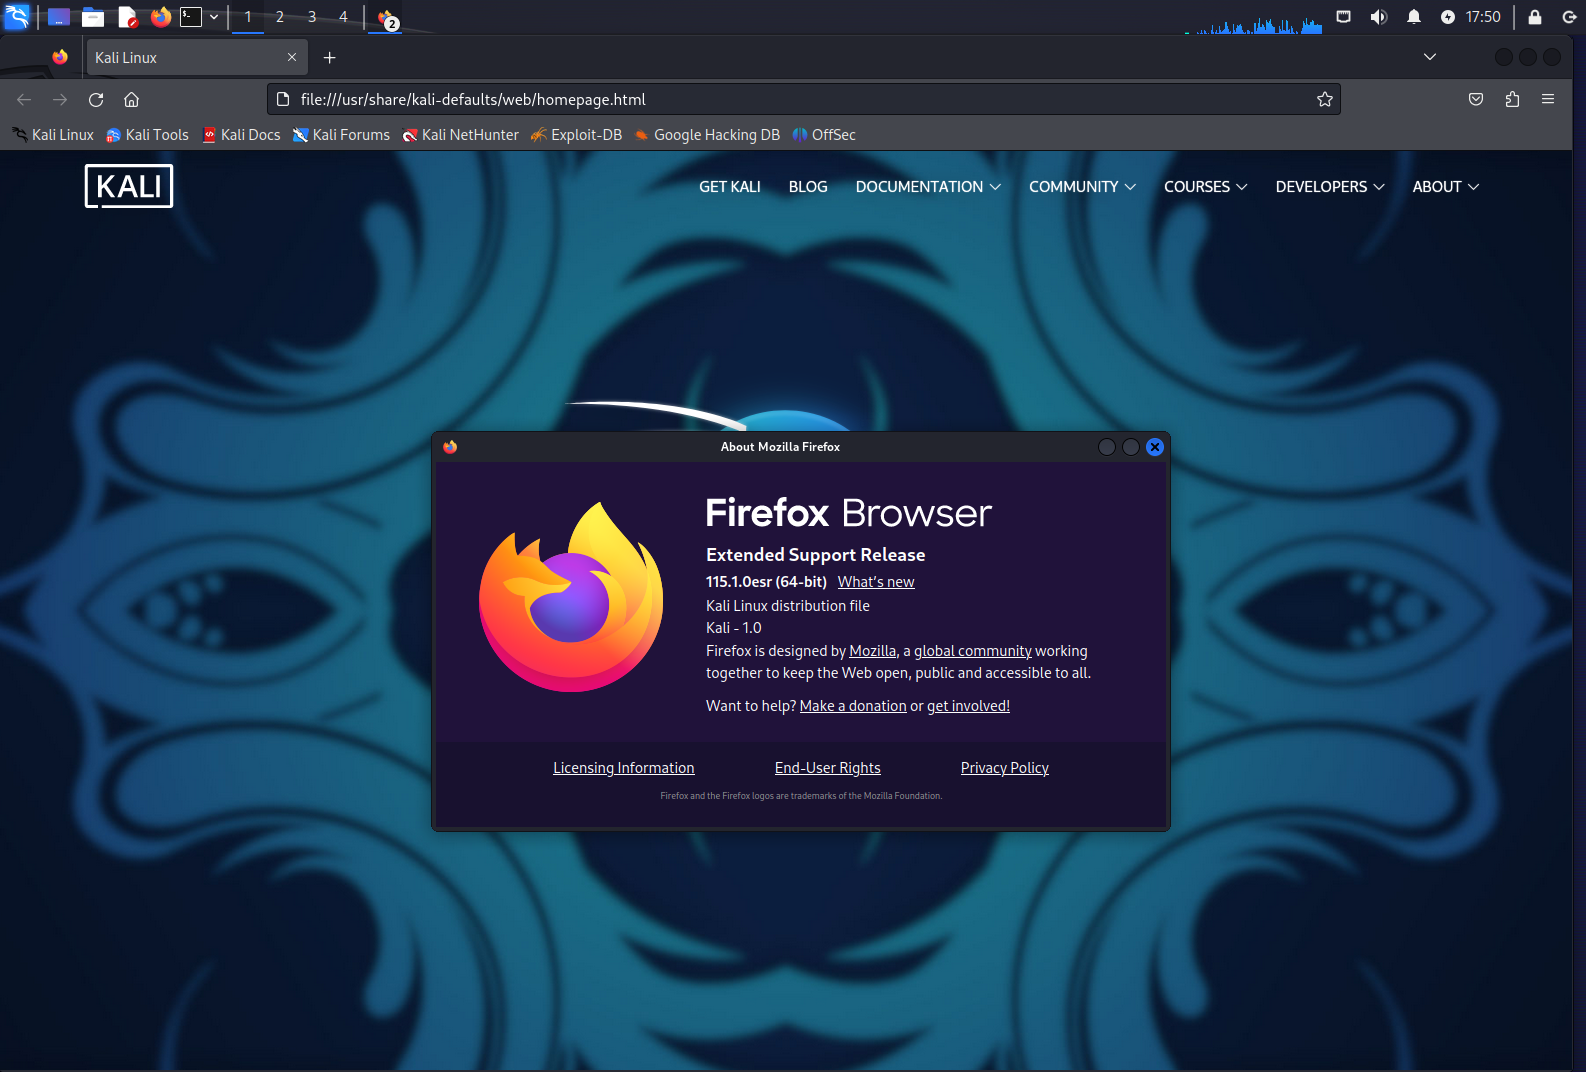Expand the DOCUMENTATION dropdown menu
Viewport: 1586px width, 1072px height.
pos(928,187)
